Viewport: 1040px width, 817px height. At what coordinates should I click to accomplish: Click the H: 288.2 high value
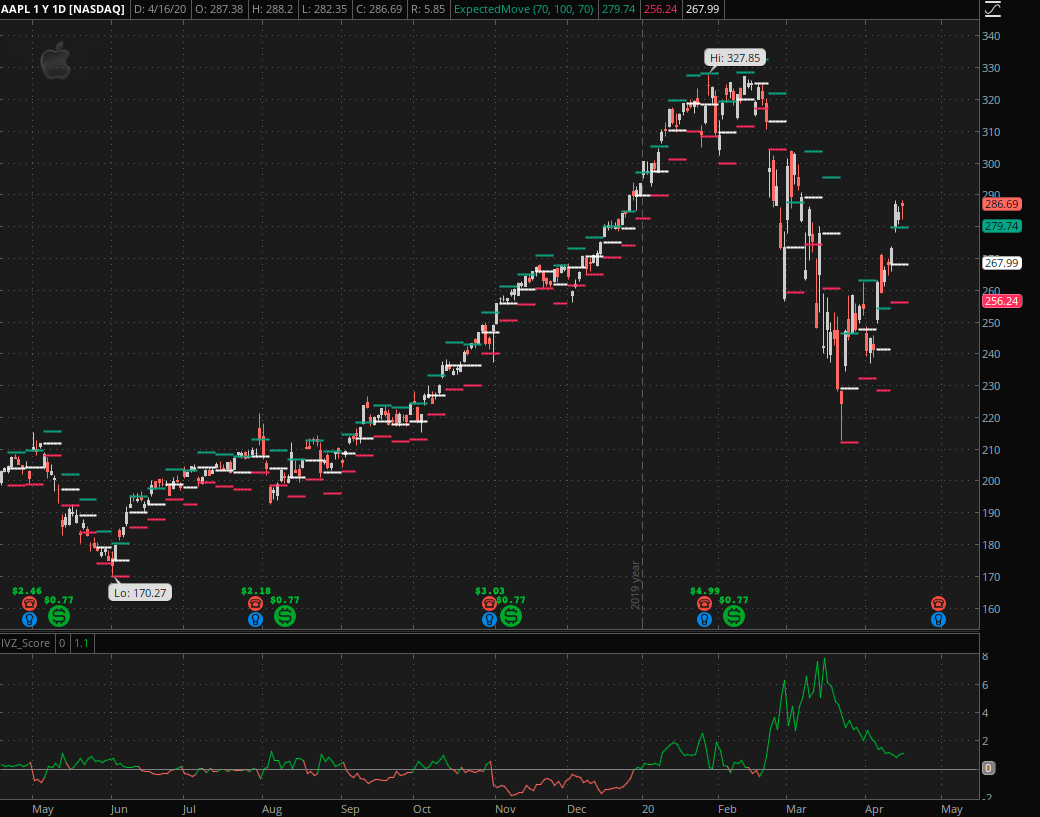[x=273, y=9]
